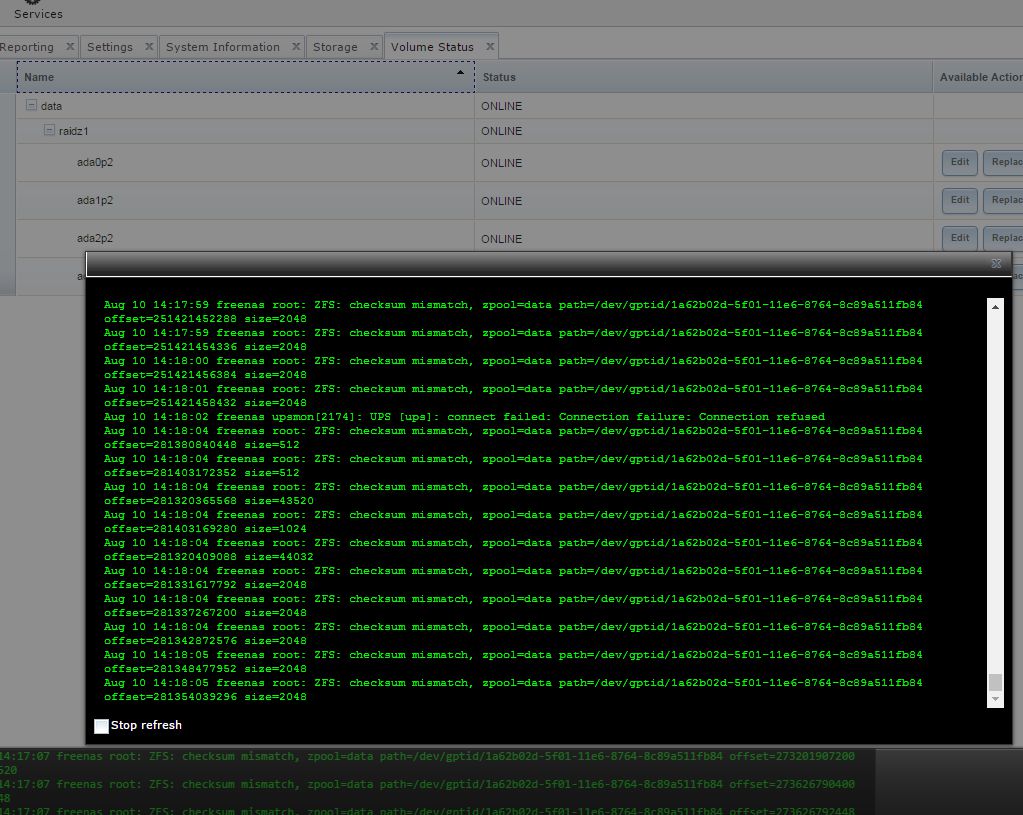Close the System Information tab
Viewport: 1023px width, 815px height.
pos(296,46)
